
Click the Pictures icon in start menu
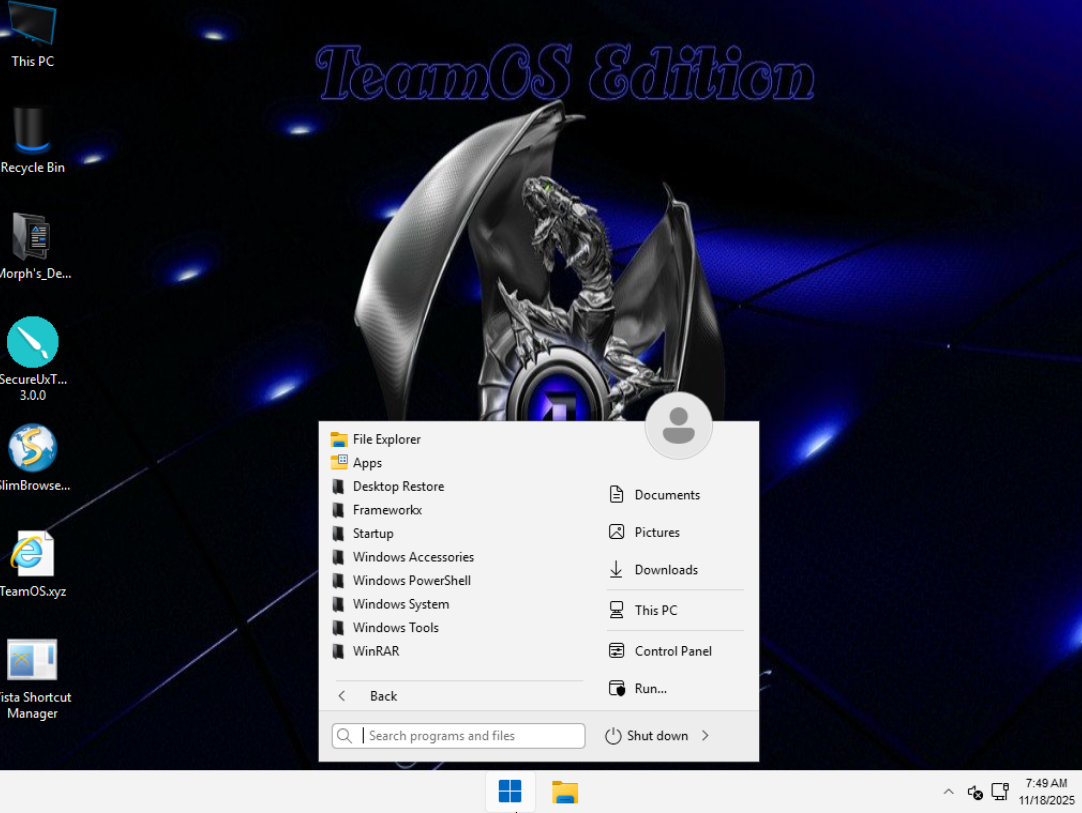[616, 531]
